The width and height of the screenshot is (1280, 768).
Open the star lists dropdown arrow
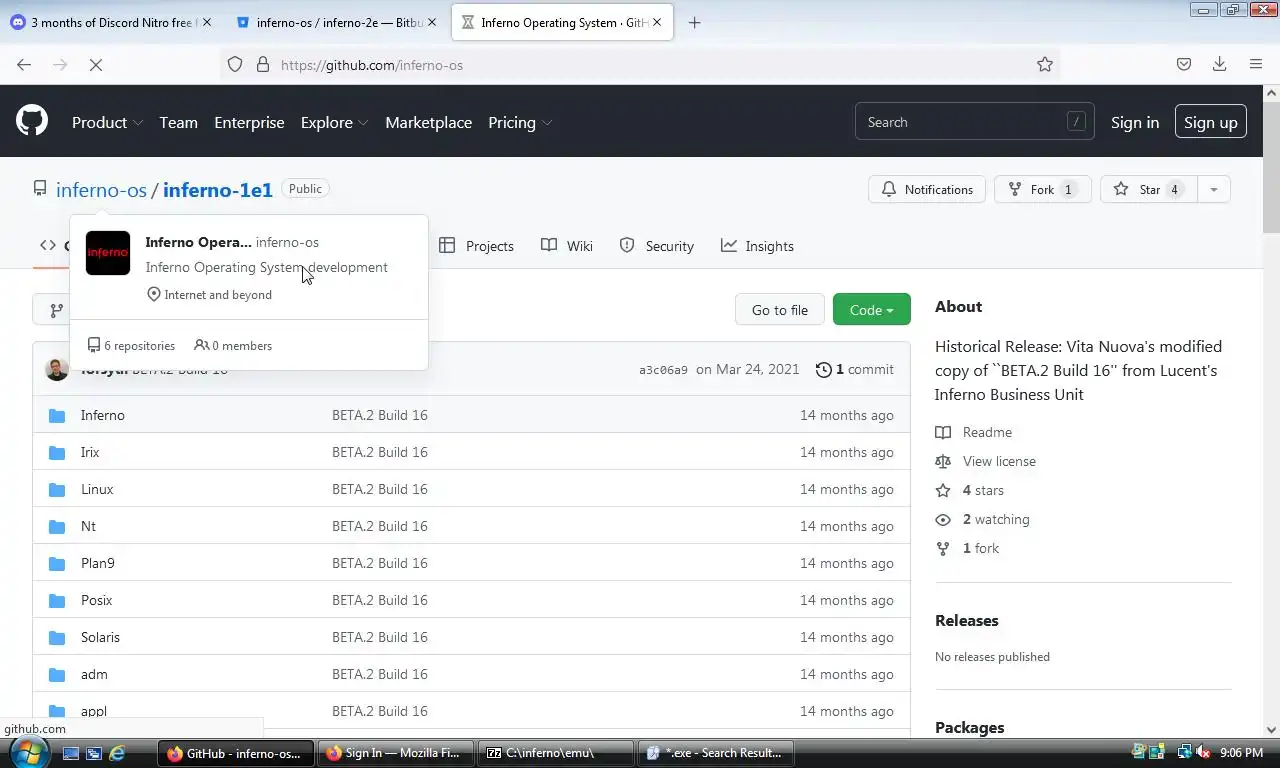(1213, 189)
